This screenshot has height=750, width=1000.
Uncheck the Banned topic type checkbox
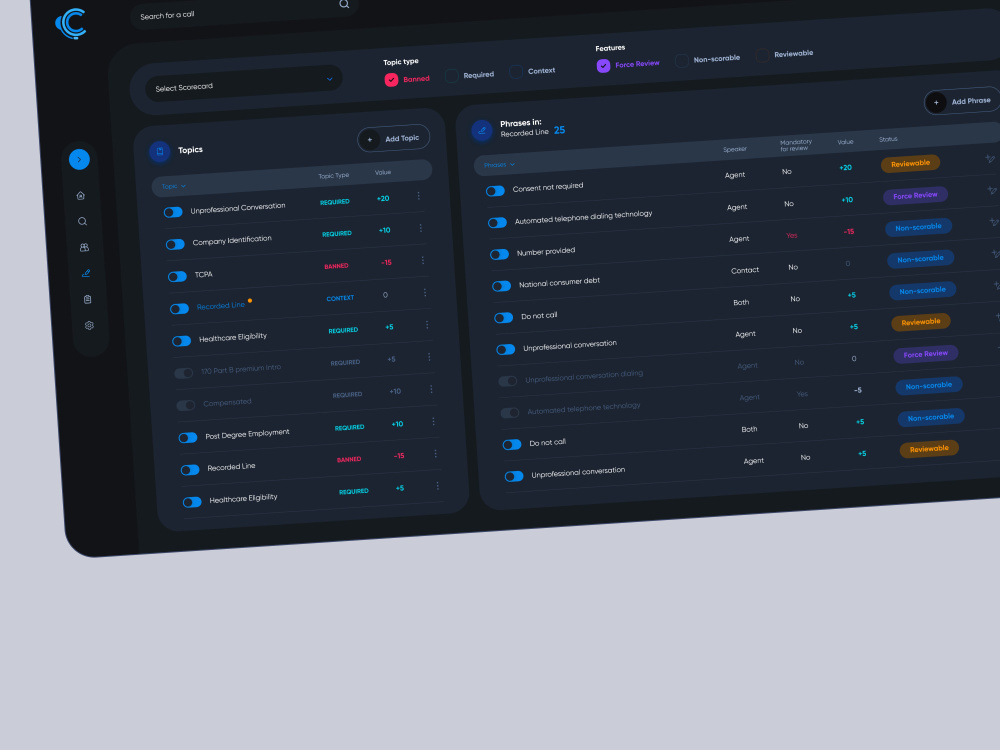click(392, 80)
